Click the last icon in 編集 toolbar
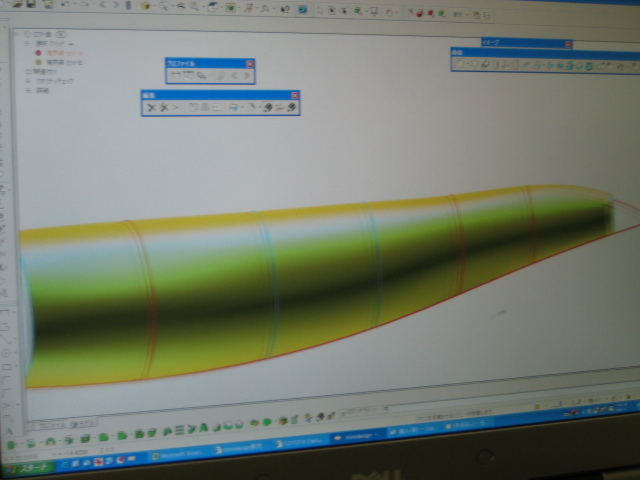This screenshot has height=480, width=640. (x=291, y=107)
